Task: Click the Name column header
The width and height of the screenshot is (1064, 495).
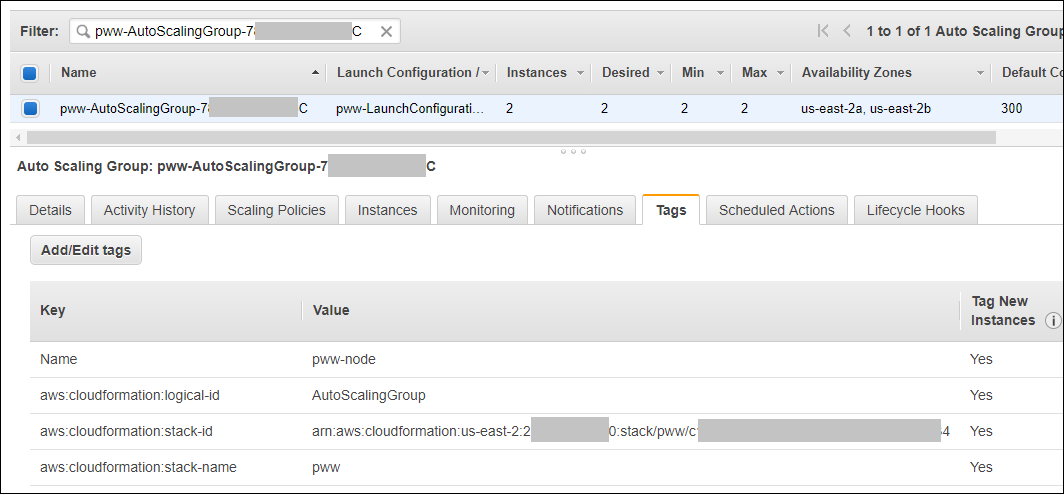Action: coord(79,73)
